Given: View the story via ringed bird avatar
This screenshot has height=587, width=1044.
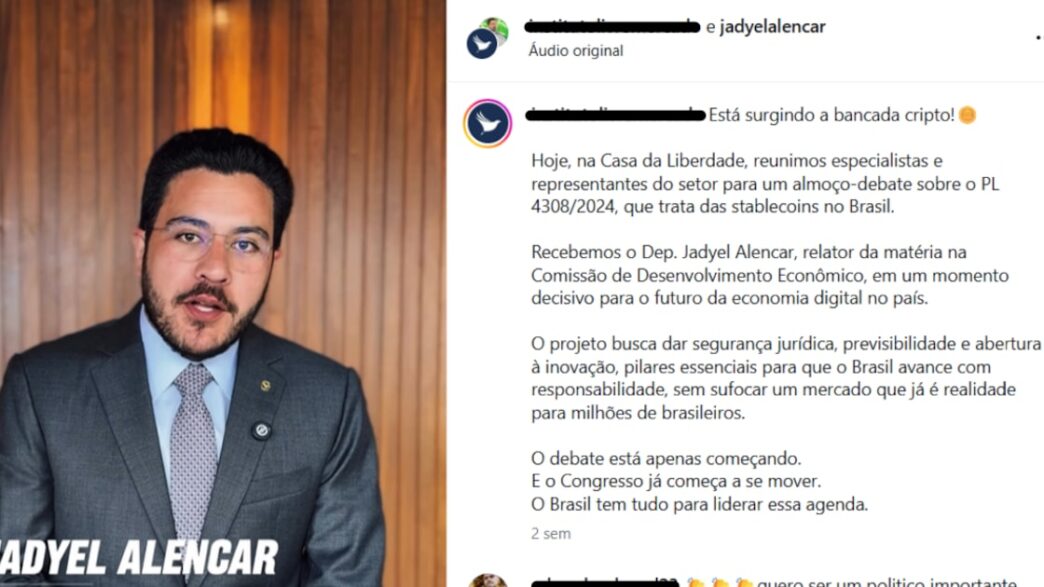Looking at the screenshot, I should [x=487, y=123].
